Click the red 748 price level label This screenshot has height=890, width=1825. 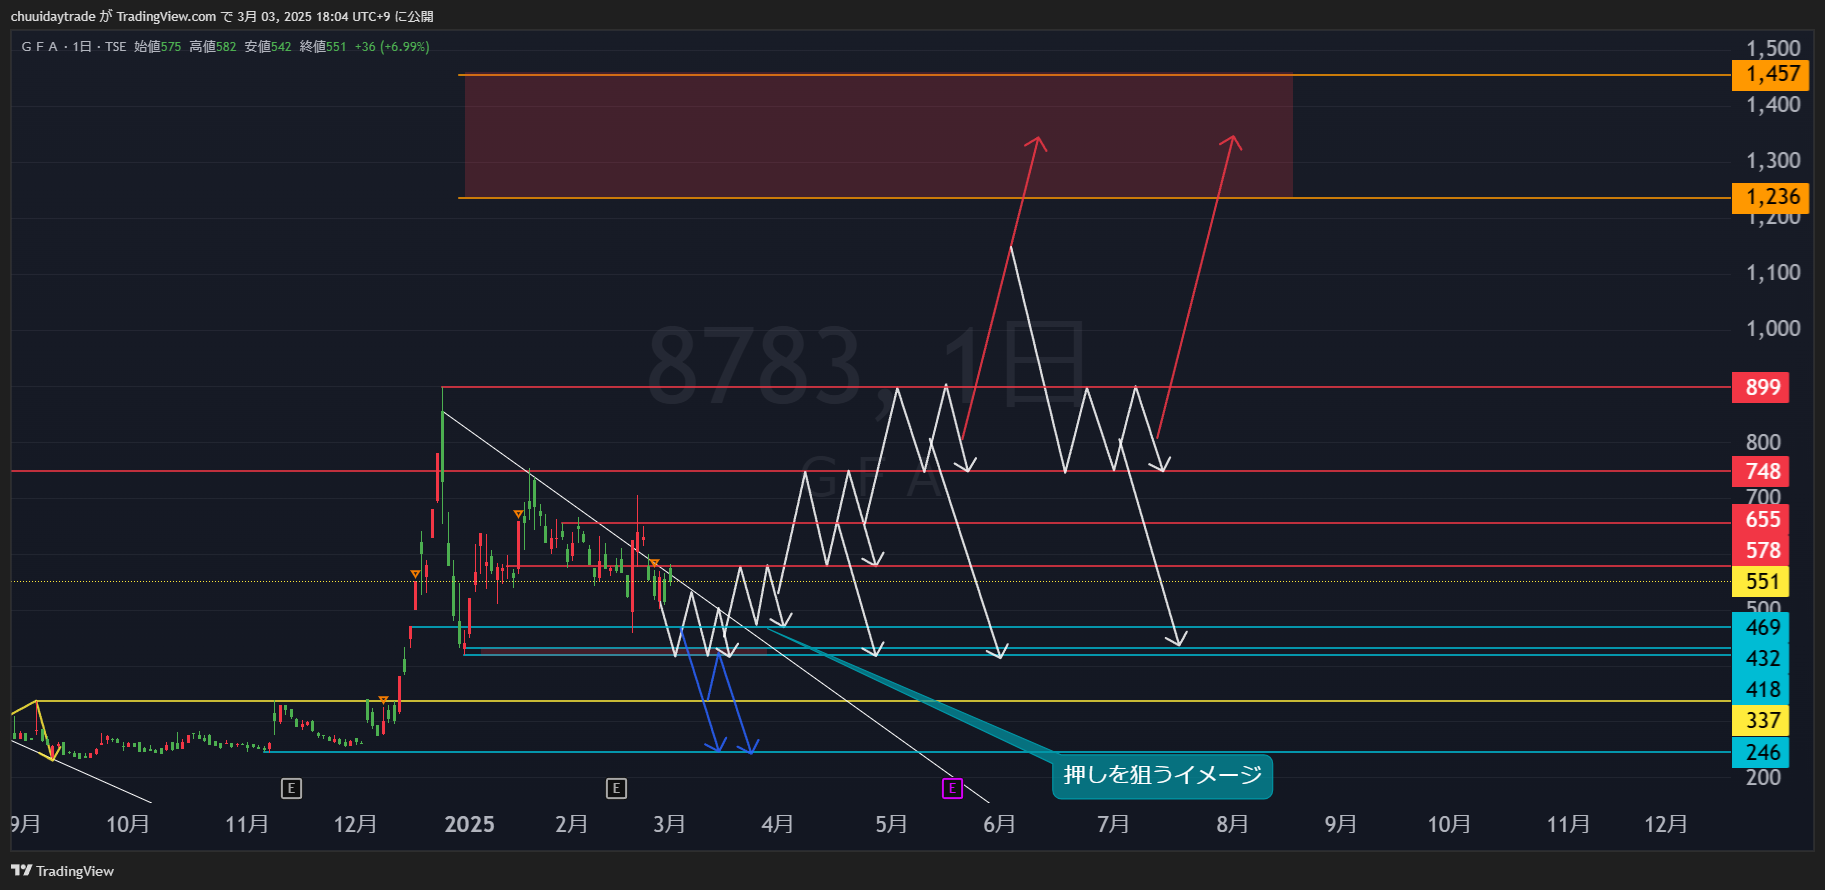[1761, 471]
